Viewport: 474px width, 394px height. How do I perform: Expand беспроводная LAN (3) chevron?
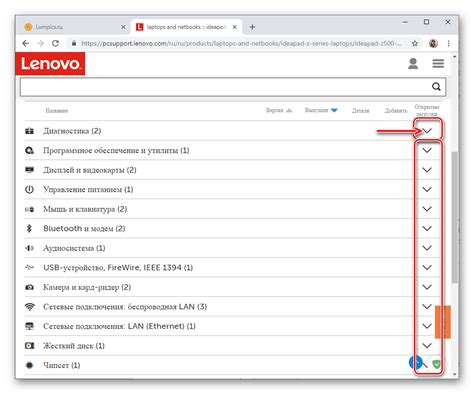pyautogui.click(x=427, y=307)
